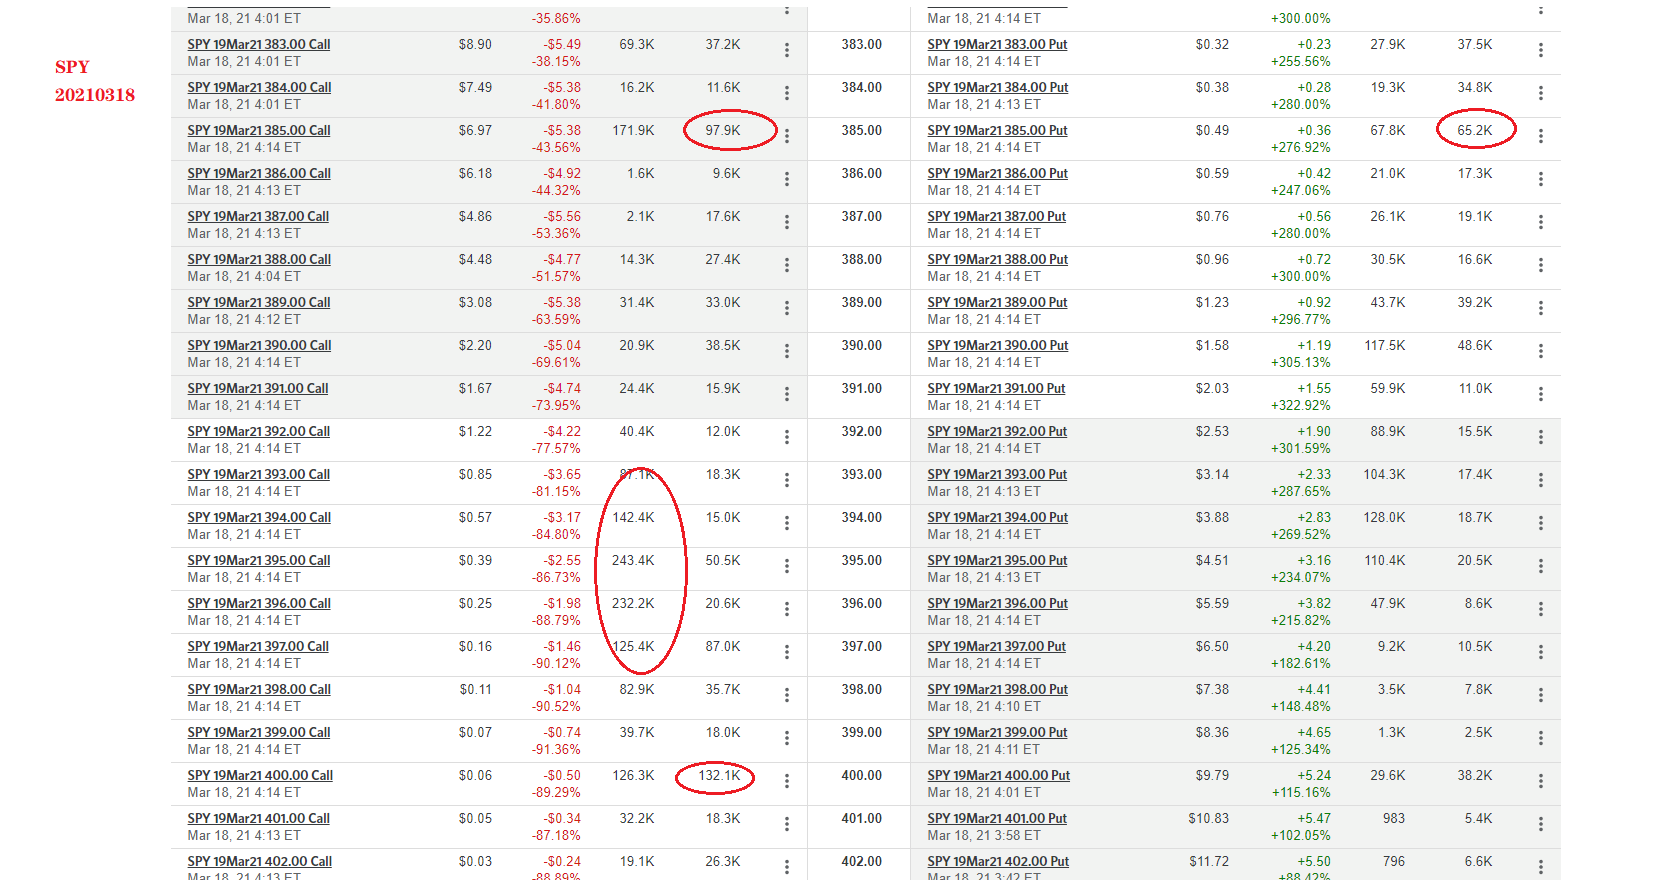Open the SPY 19Mar21 384.00 Put link
The width and height of the screenshot is (1674, 880).
point(998,88)
